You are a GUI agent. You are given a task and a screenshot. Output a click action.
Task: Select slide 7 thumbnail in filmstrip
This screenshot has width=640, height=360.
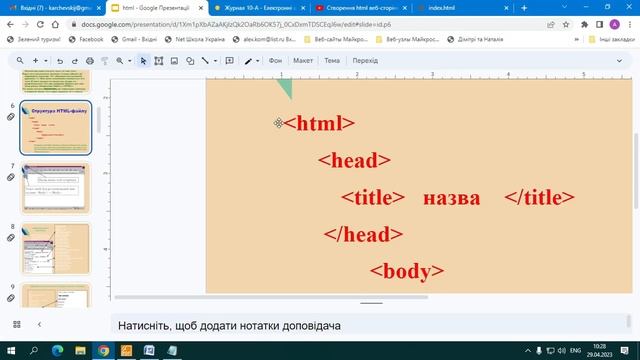[x=56, y=188]
